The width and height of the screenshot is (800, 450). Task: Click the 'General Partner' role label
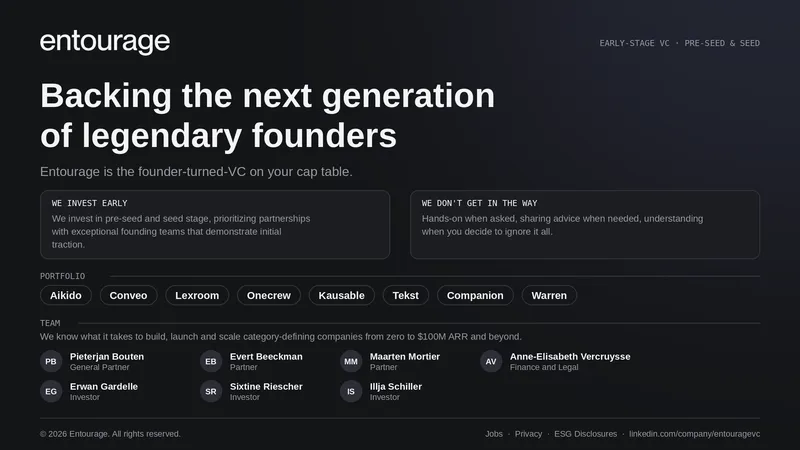point(99,367)
